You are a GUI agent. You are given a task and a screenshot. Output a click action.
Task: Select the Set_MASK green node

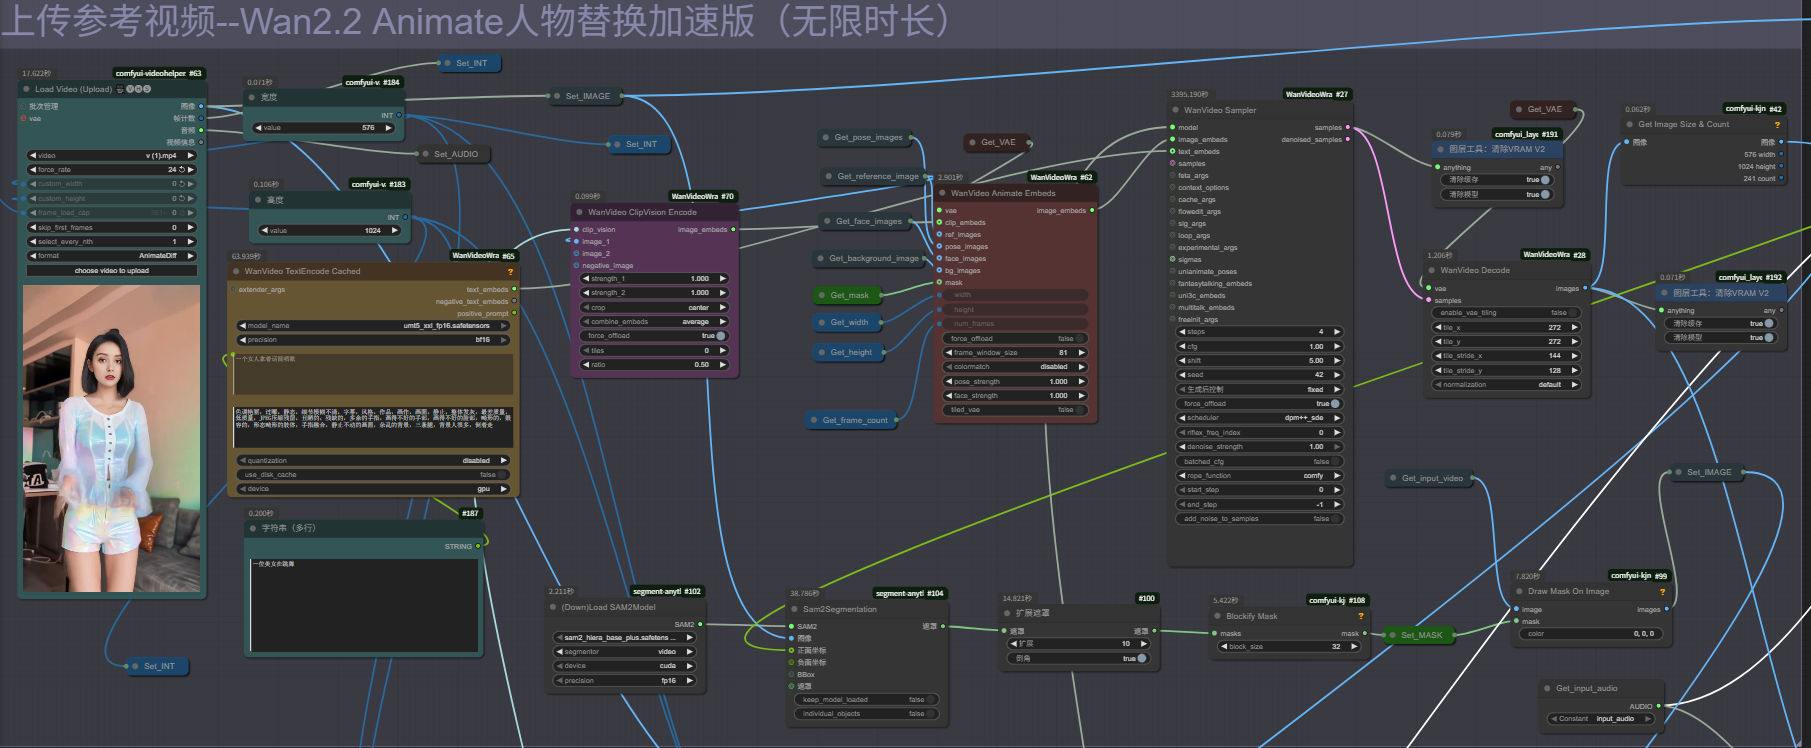click(x=1421, y=635)
